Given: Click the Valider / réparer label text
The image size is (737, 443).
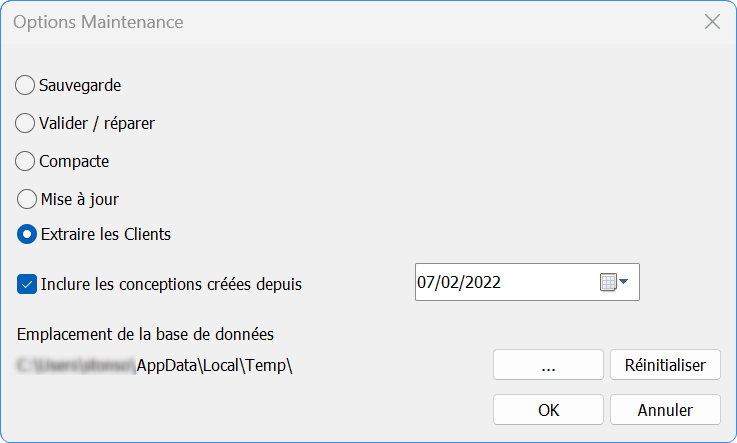Looking at the screenshot, I should coord(97,124).
